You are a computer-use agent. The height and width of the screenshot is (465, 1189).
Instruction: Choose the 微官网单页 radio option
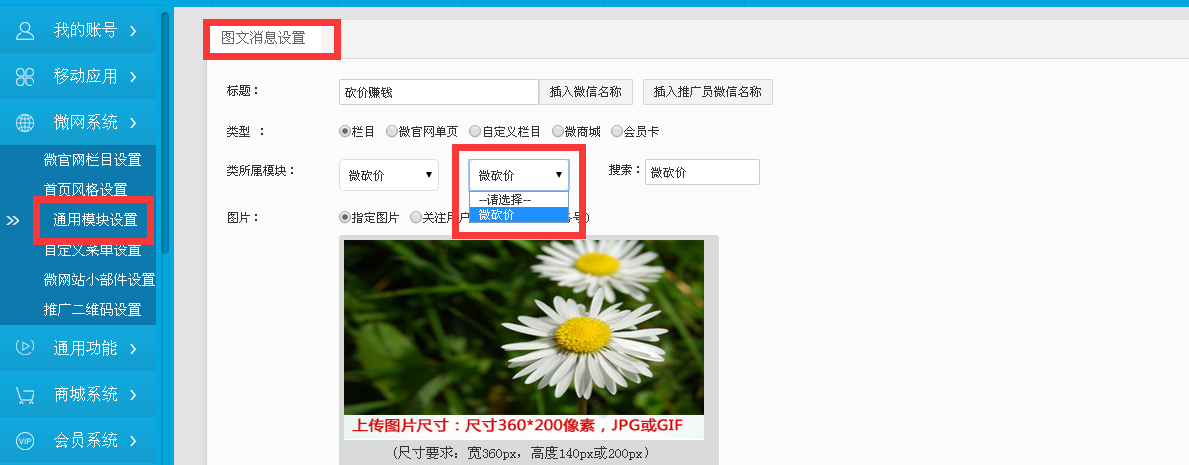(x=392, y=131)
